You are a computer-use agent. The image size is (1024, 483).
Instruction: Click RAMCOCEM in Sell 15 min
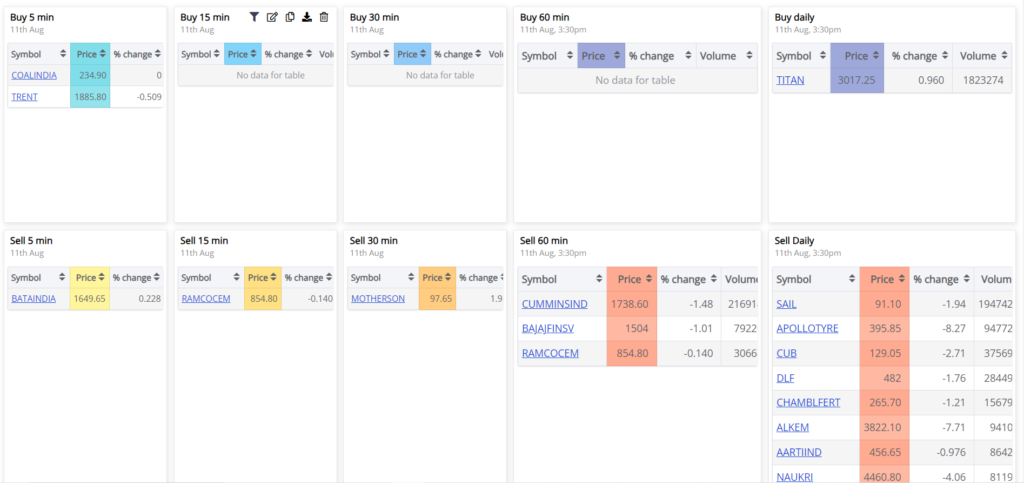(x=205, y=298)
